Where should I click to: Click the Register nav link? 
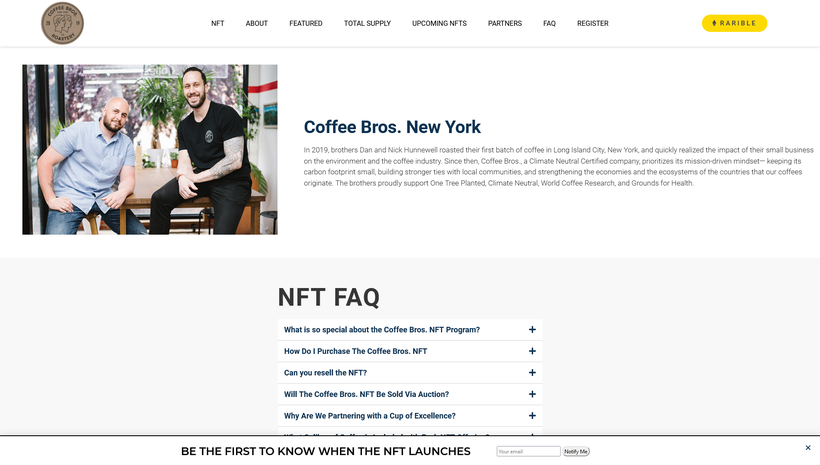click(x=592, y=23)
